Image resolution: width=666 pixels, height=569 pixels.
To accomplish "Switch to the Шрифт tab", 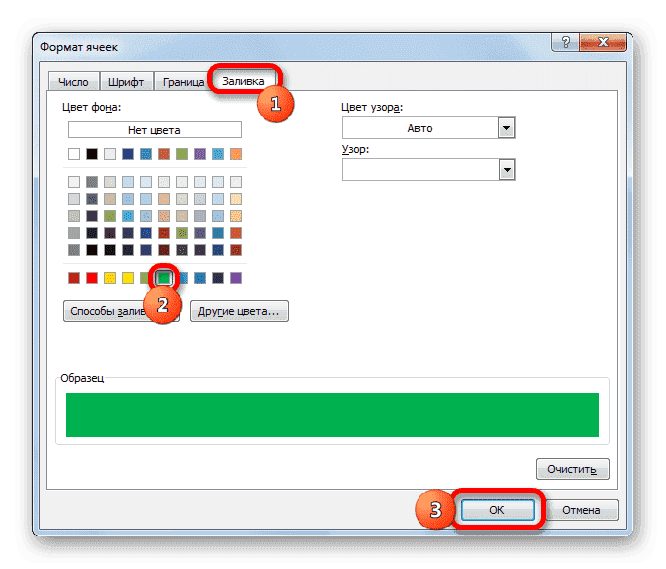I will coord(126,82).
